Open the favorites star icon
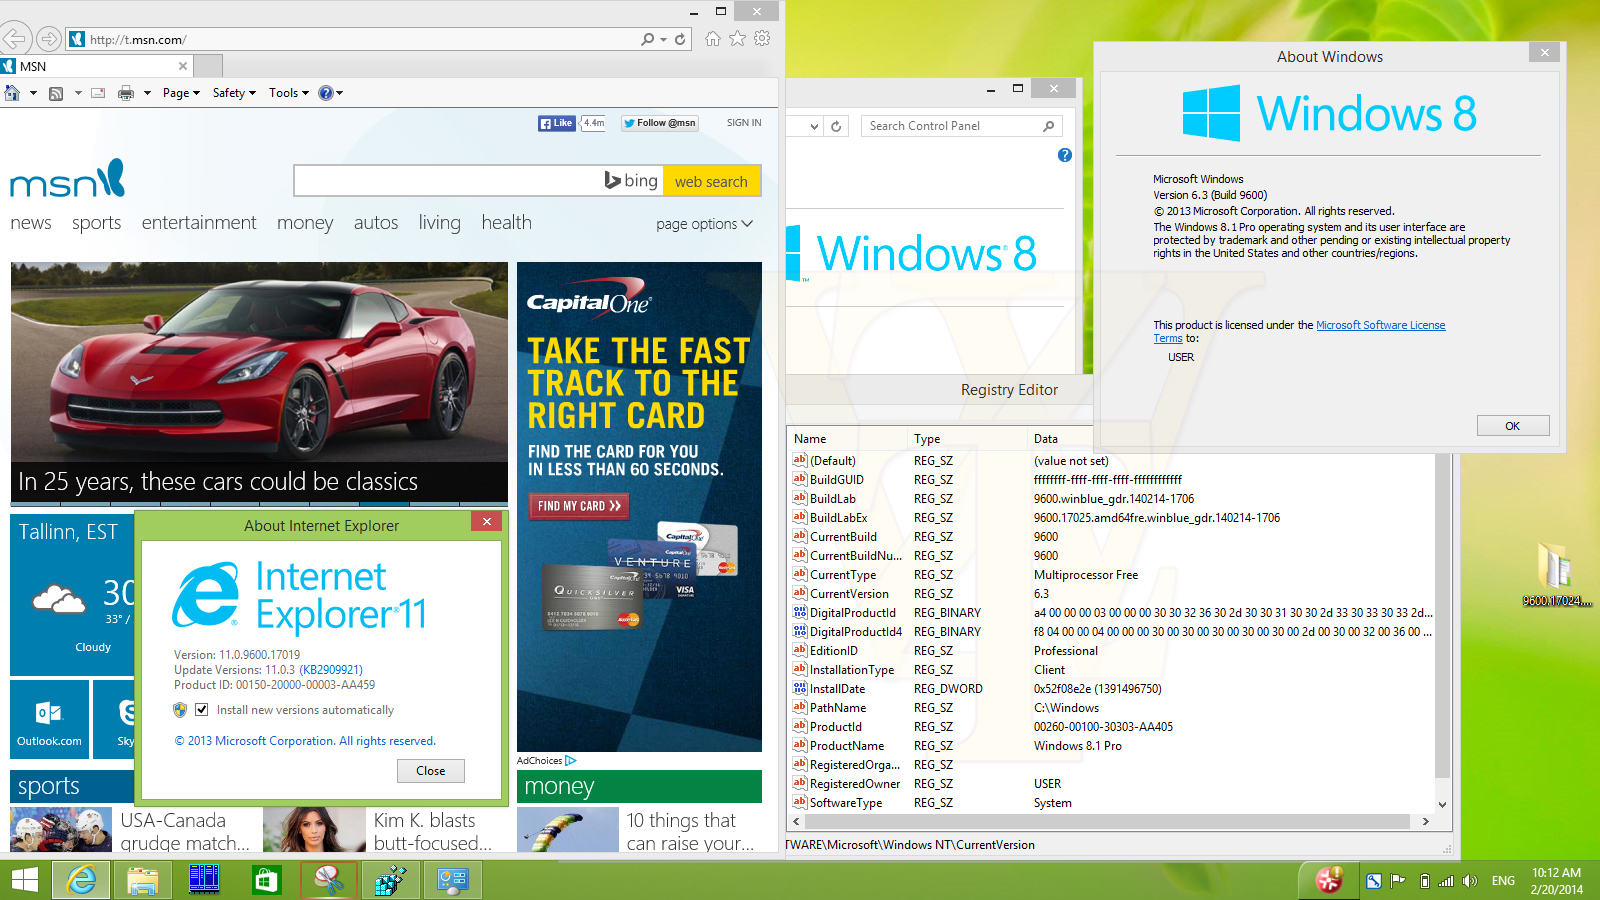 coord(737,39)
